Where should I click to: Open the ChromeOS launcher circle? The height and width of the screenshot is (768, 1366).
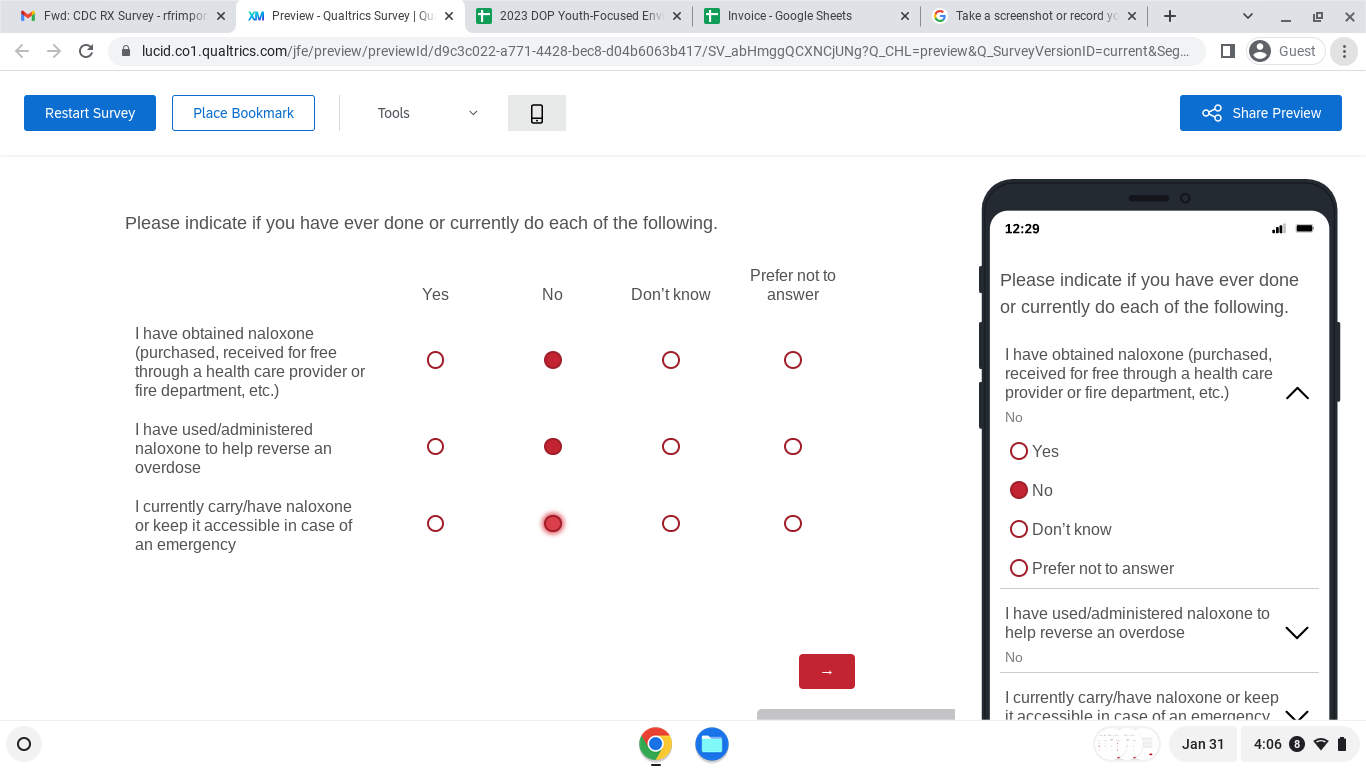click(24, 744)
